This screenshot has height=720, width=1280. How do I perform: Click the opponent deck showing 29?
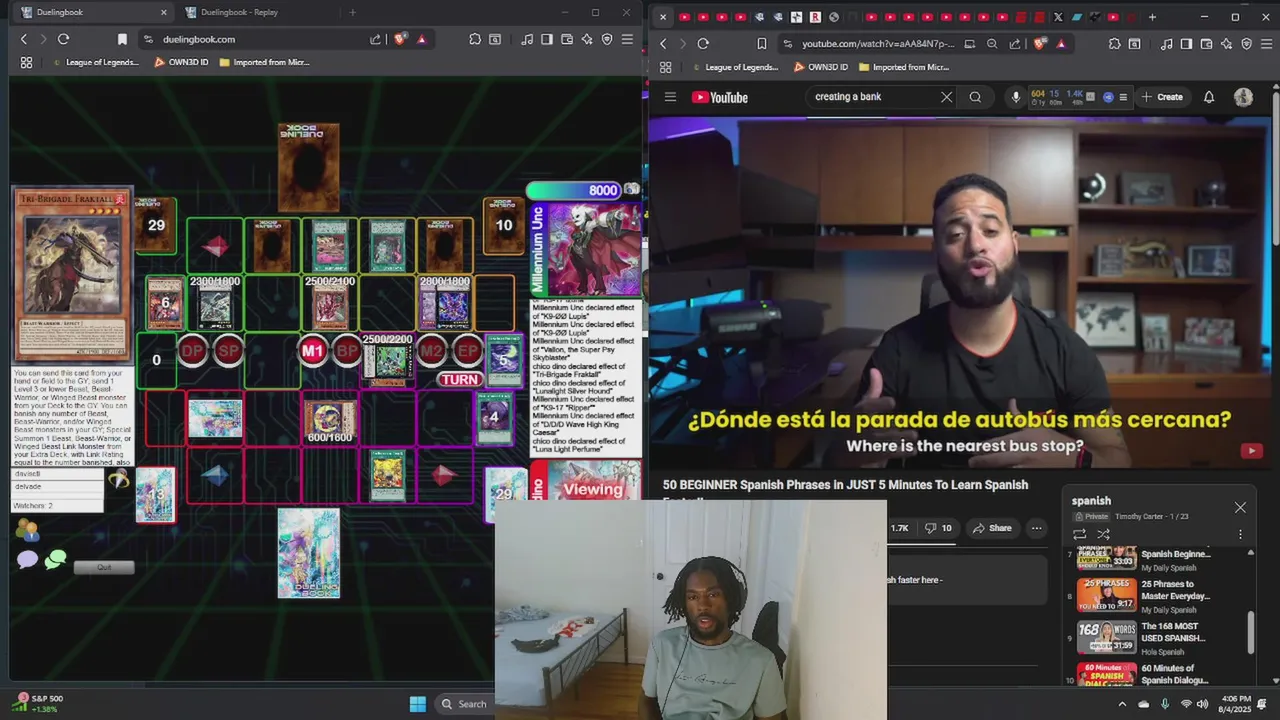(x=156, y=225)
